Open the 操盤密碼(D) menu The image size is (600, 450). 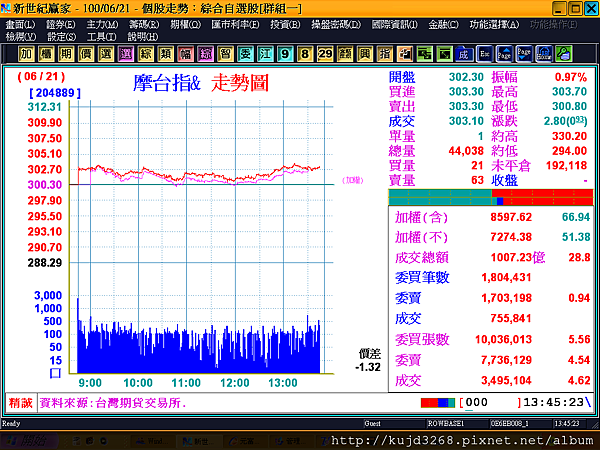click(336, 25)
